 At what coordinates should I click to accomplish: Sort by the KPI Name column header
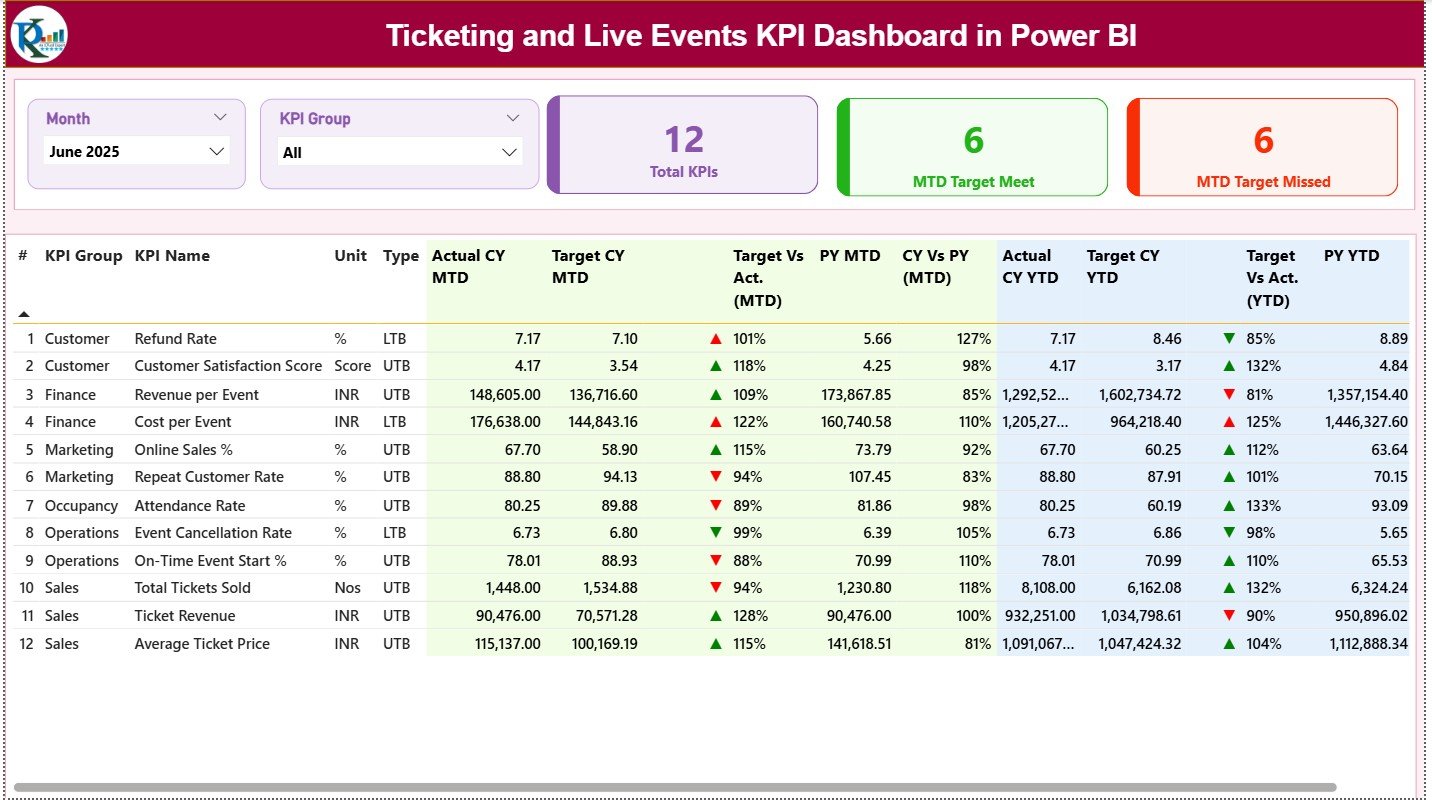(x=172, y=256)
